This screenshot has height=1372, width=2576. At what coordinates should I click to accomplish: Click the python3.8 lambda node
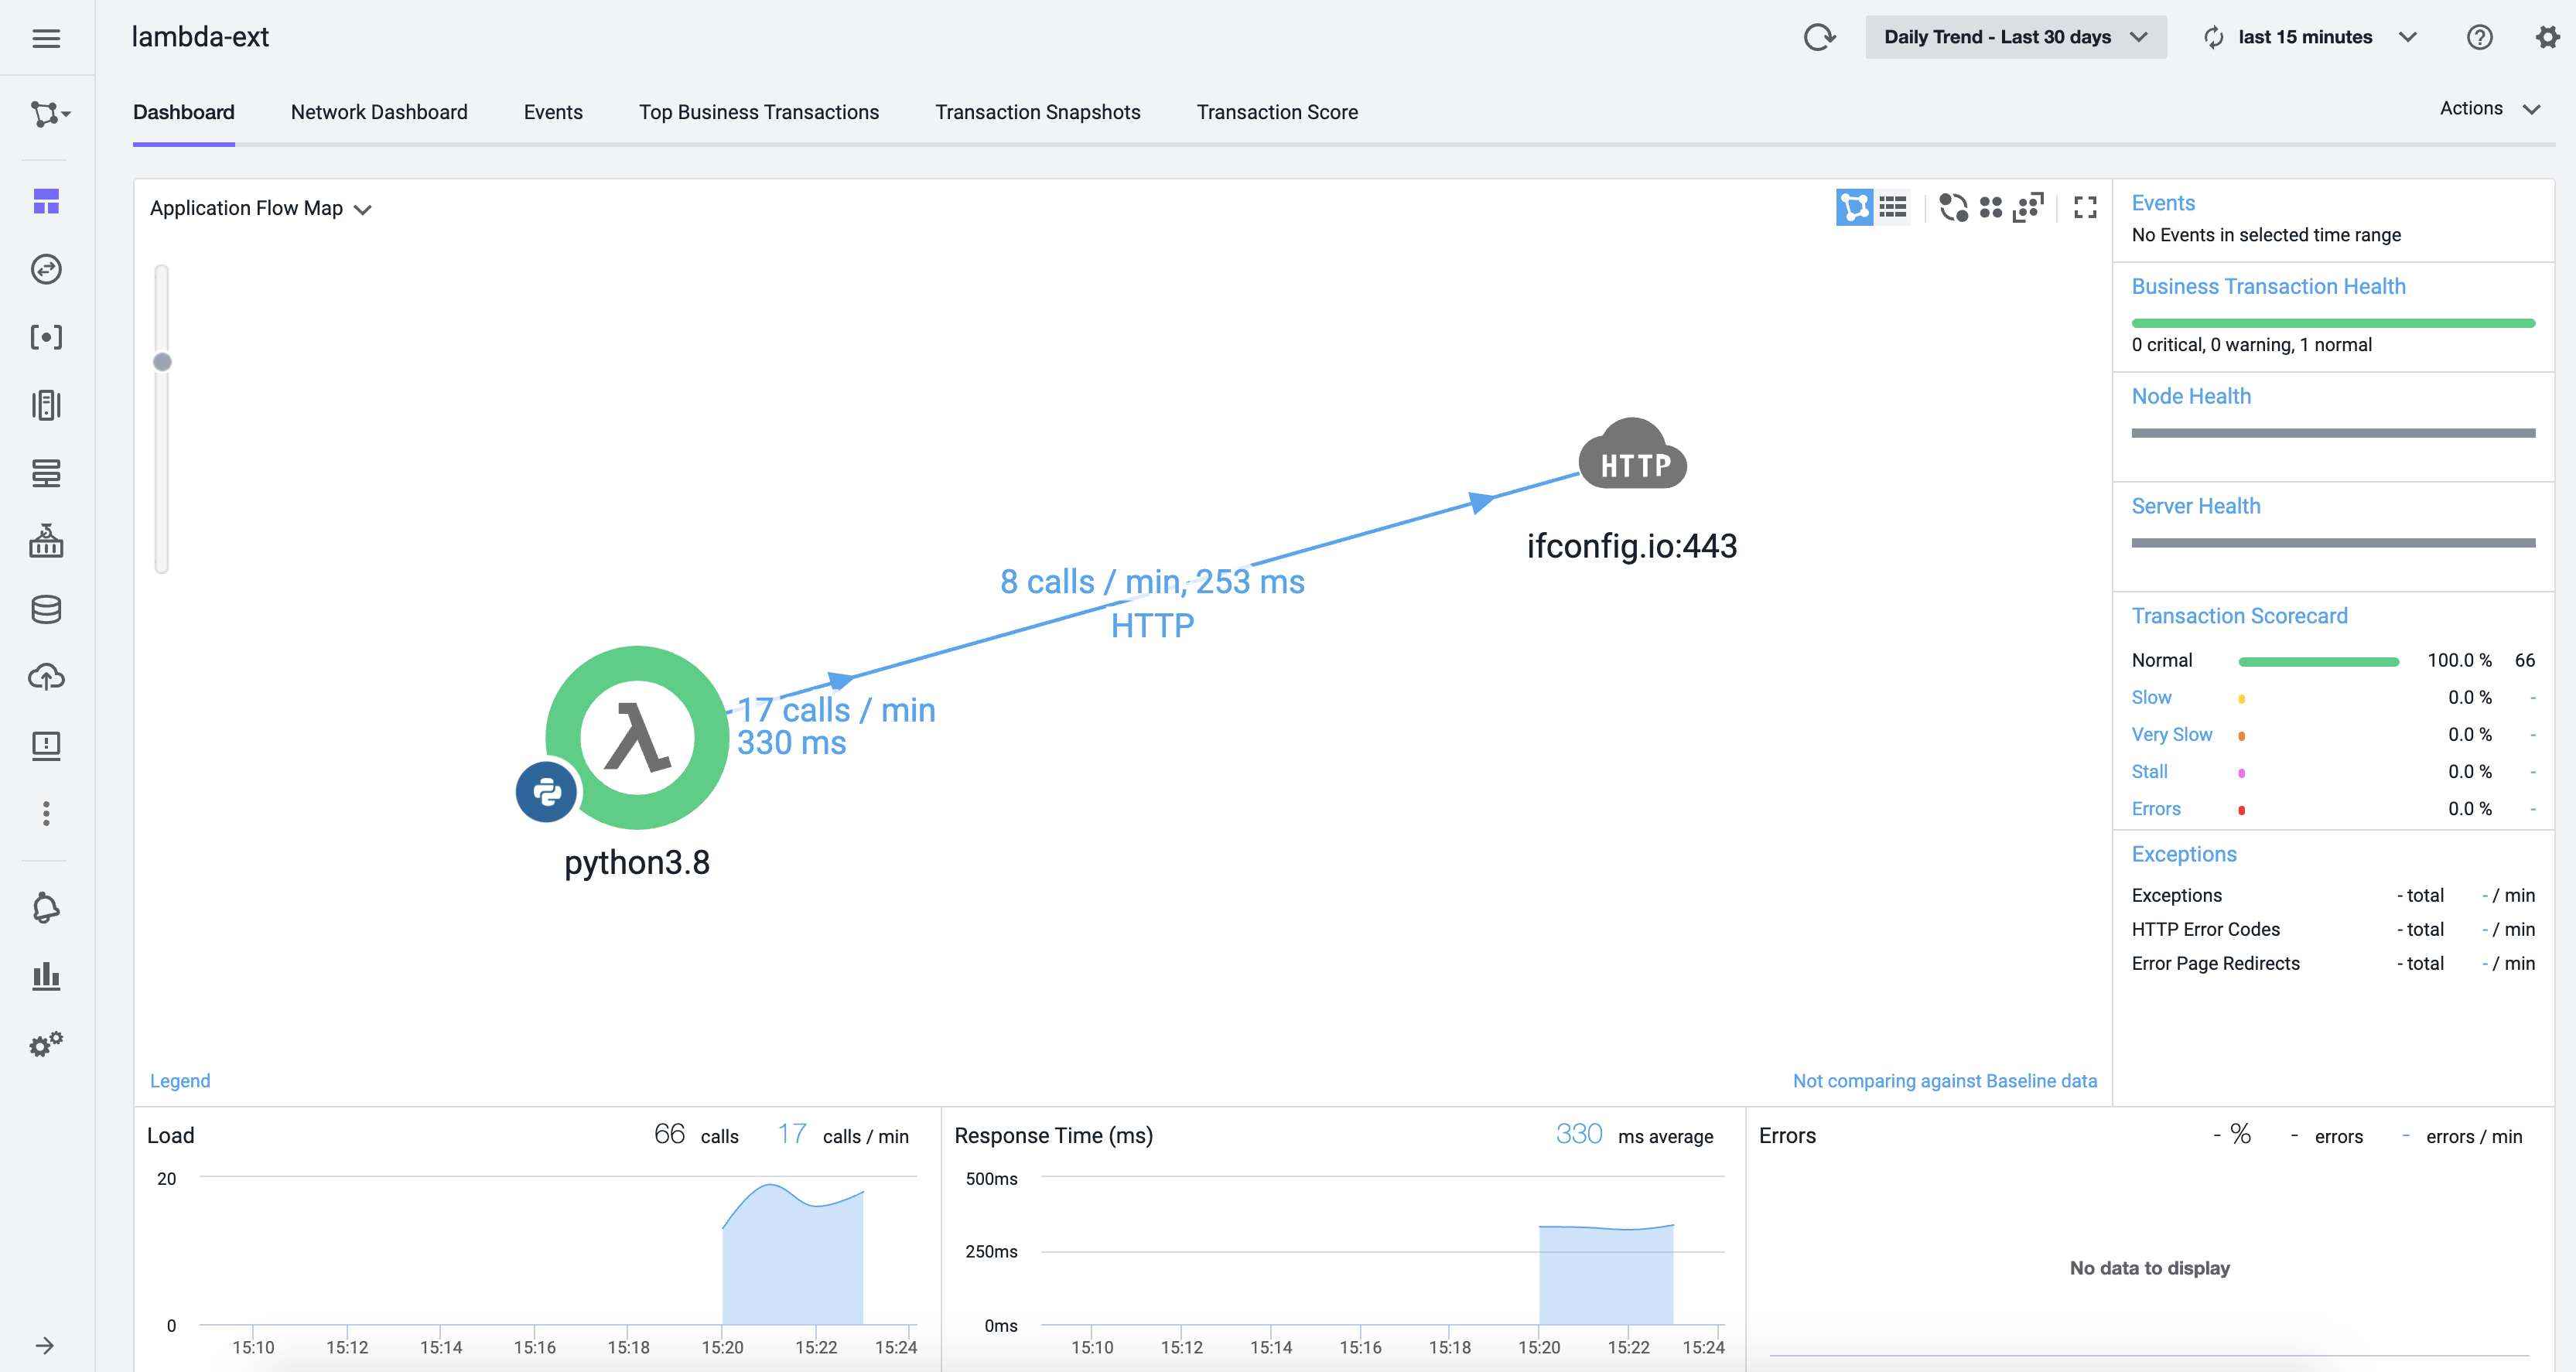tap(637, 737)
